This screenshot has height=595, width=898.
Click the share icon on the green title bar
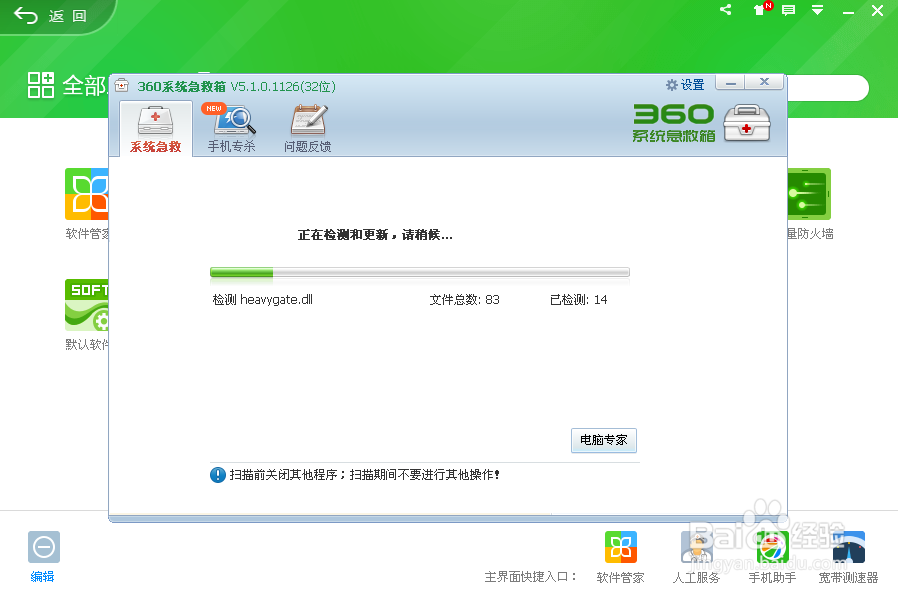coord(725,10)
